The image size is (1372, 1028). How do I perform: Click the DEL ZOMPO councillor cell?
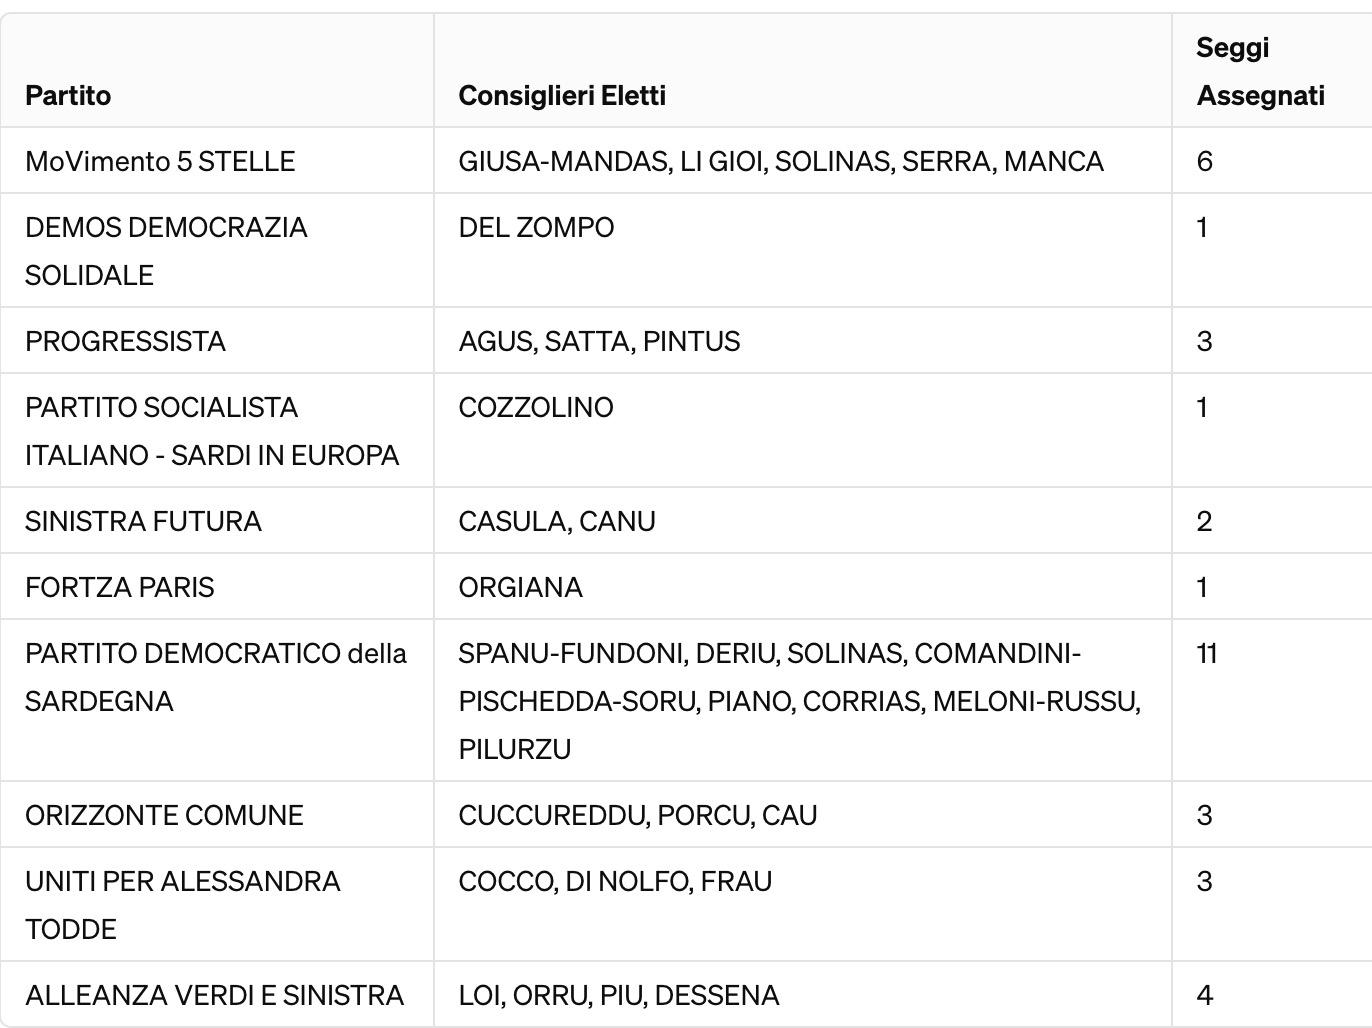[536, 228]
